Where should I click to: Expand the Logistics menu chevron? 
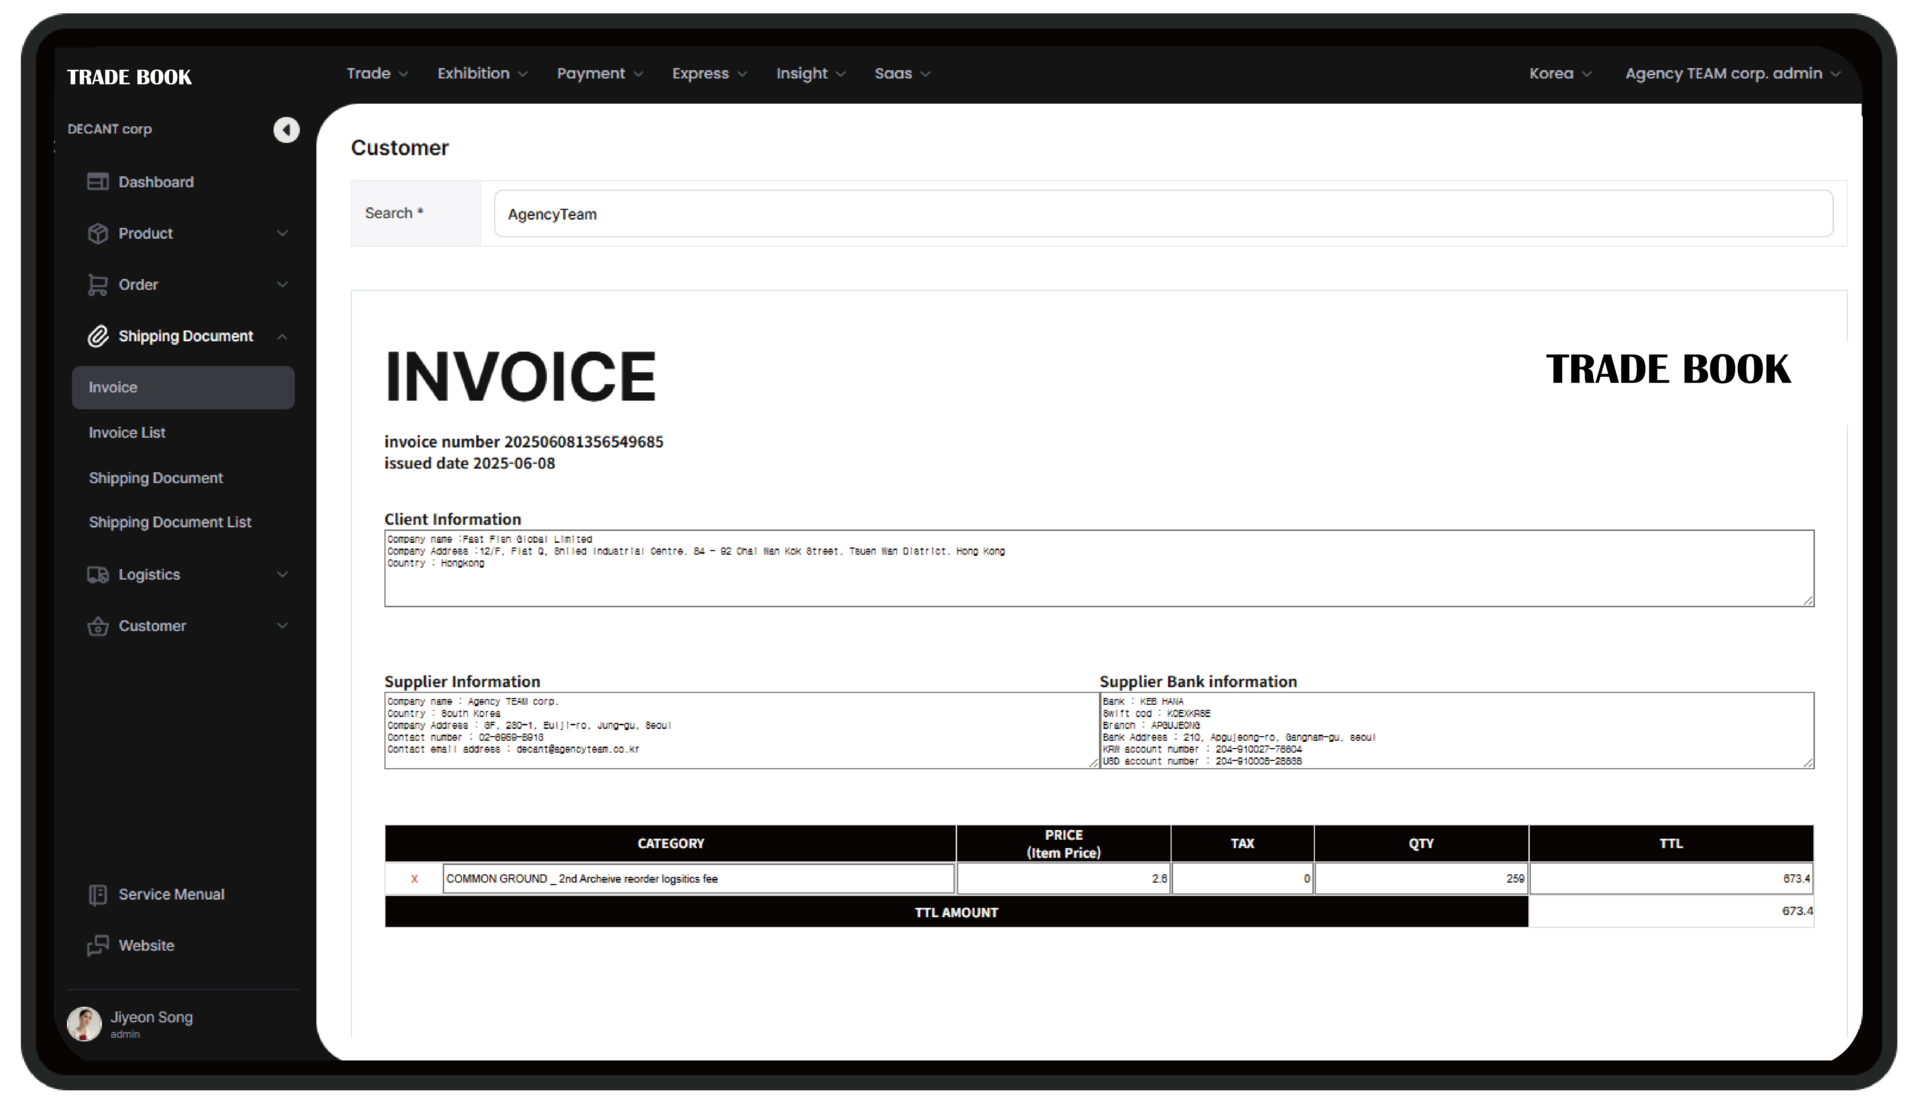[x=282, y=575]
